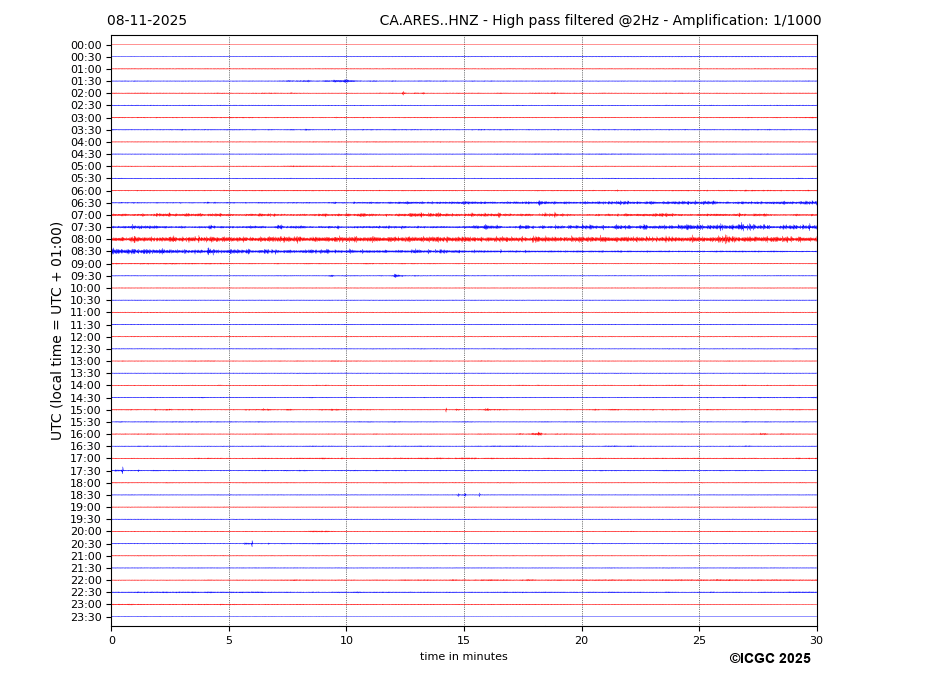Select the 06:30 row time label
The width and height of the screenshot is (927, 696).
click(x=85, y=203)
